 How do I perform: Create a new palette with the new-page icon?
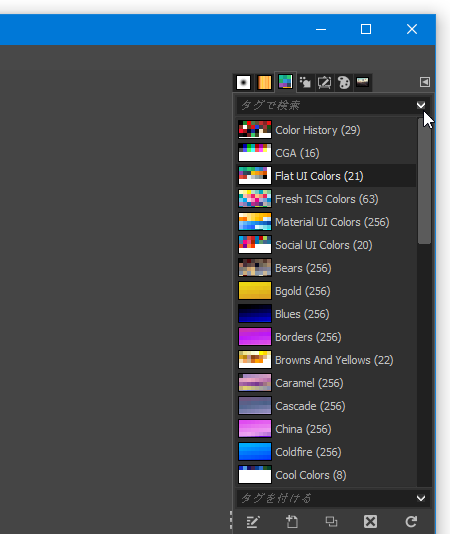[292, 521]
